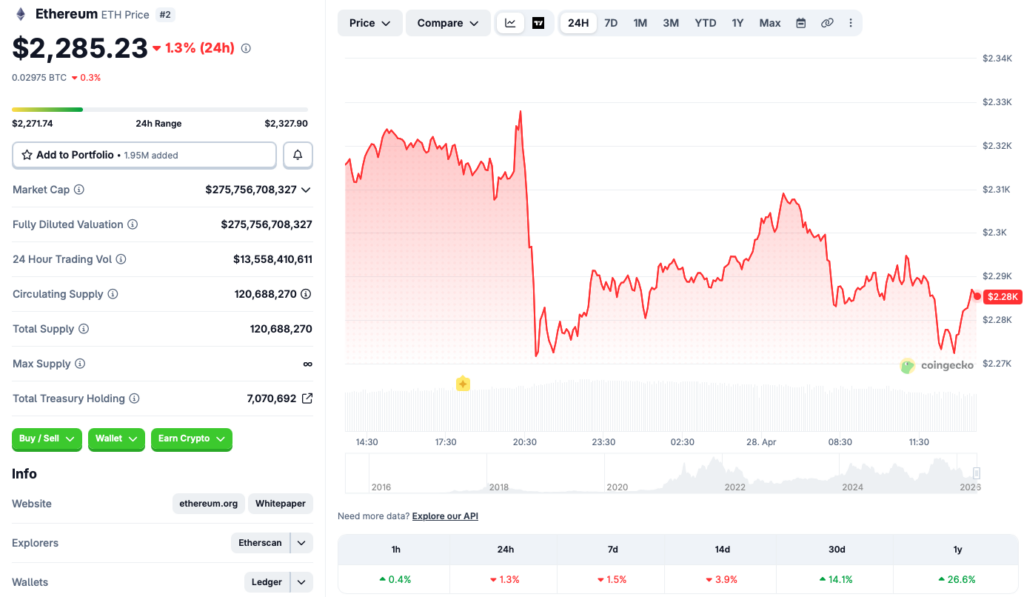Select the YTD timeframe tab

pyautogui.click(x=704, y=22)
